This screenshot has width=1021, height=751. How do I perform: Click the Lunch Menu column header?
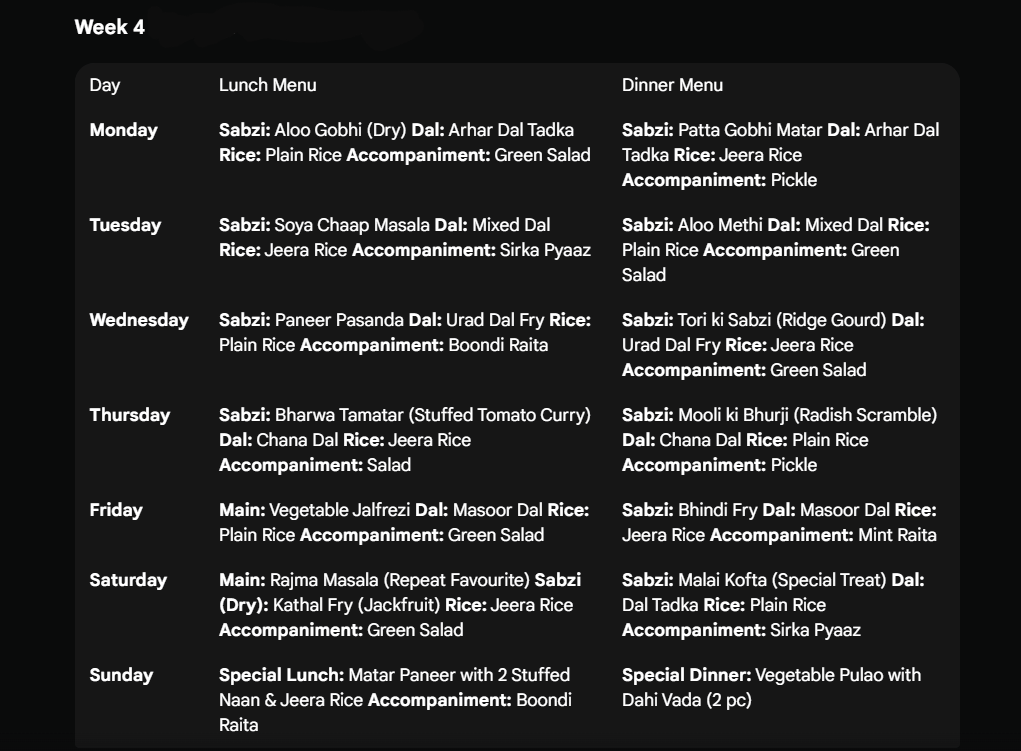coord(267,85)
